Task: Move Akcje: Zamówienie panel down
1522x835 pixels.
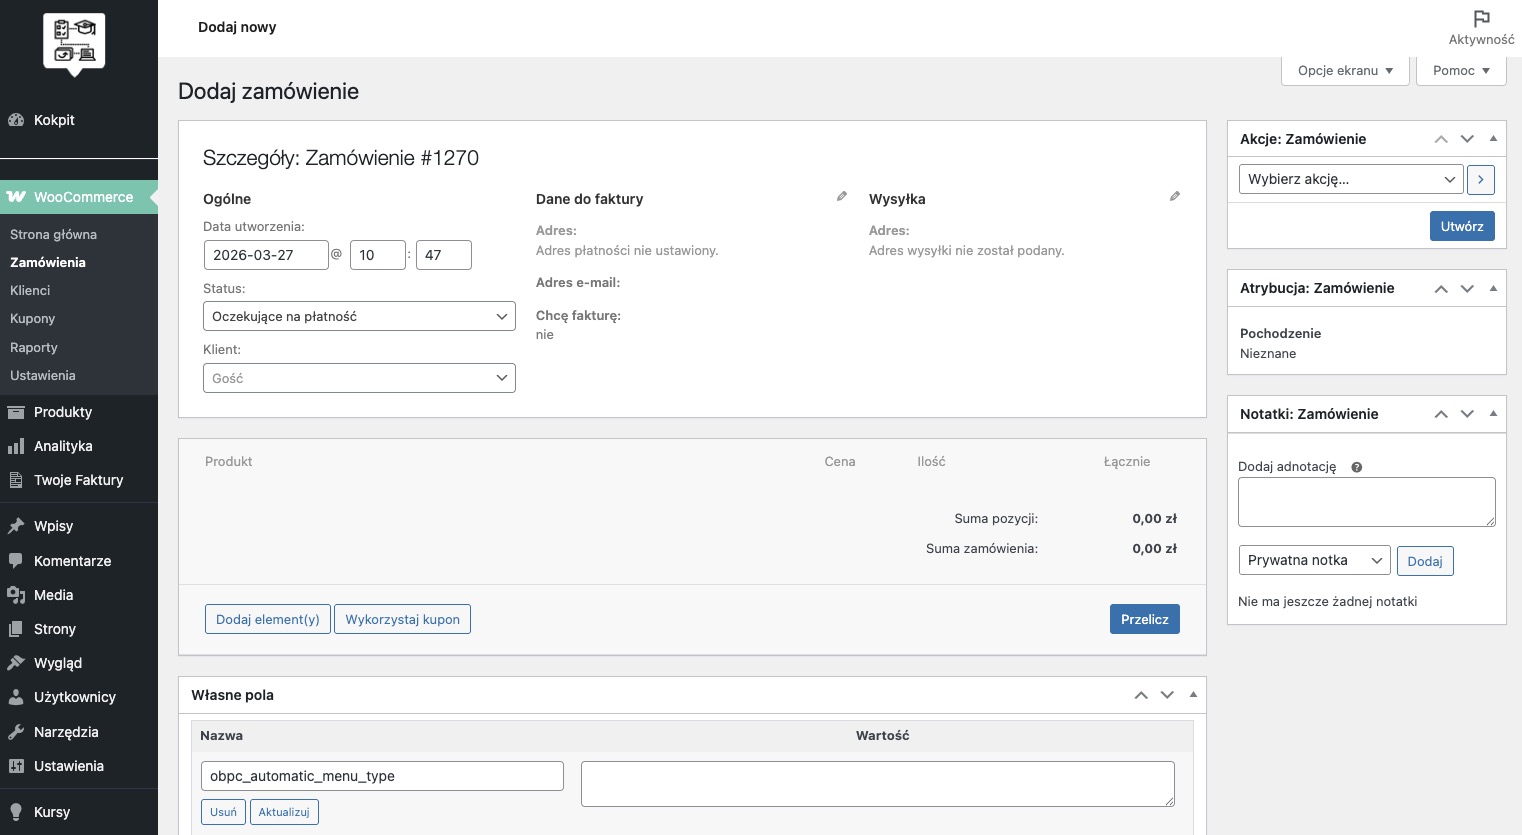Action: (1467, 139)
